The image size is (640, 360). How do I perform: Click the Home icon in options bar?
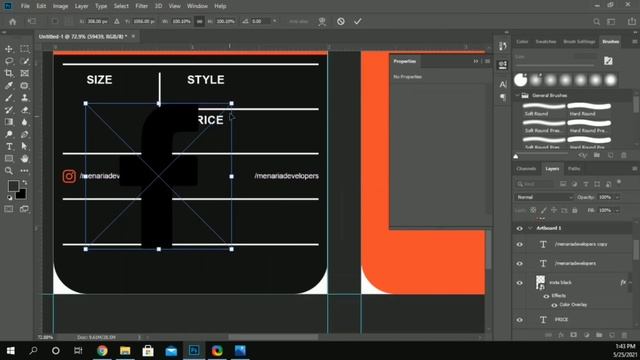(x=13, y=22)
